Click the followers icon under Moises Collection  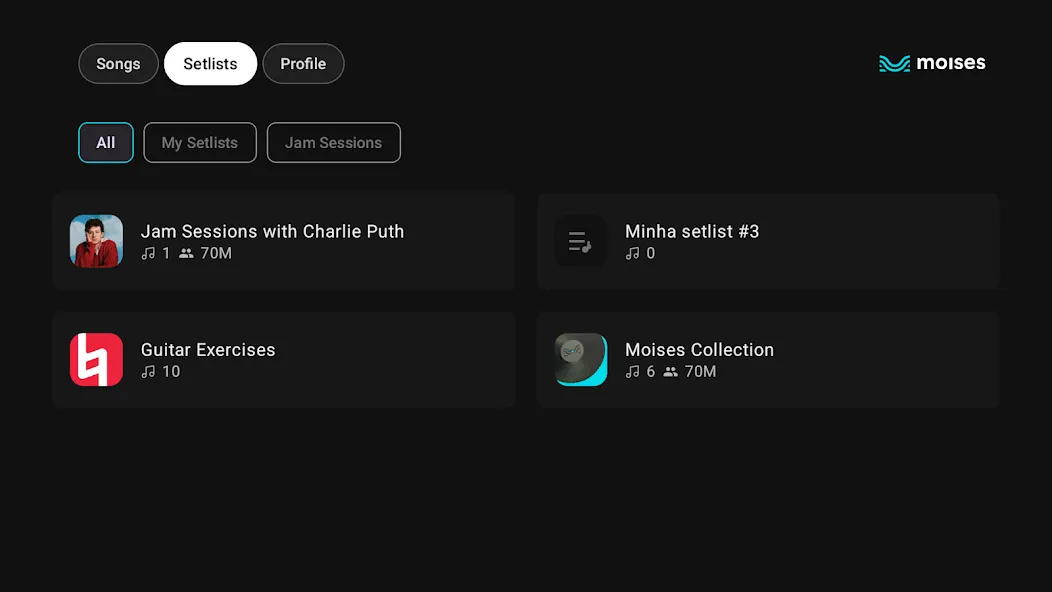pos(670,372)
